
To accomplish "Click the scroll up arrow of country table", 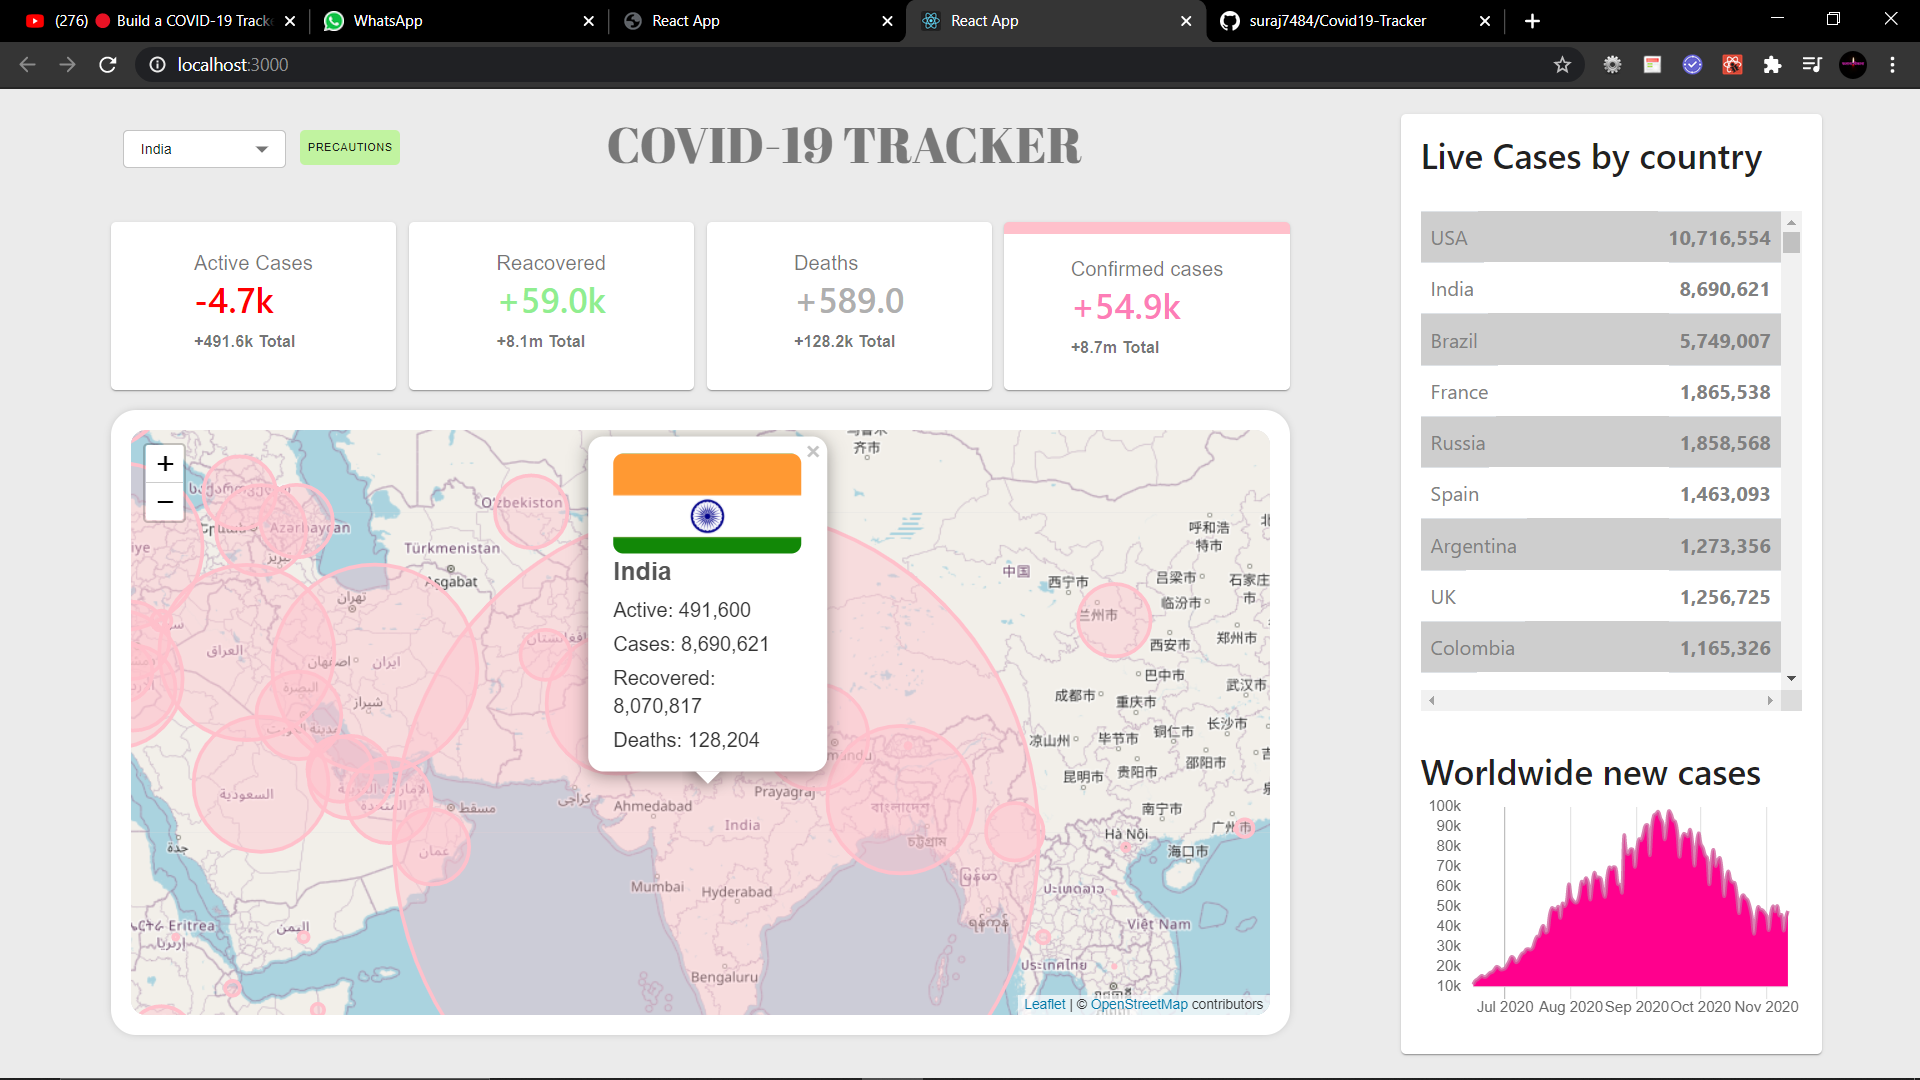I will 1791,222.
